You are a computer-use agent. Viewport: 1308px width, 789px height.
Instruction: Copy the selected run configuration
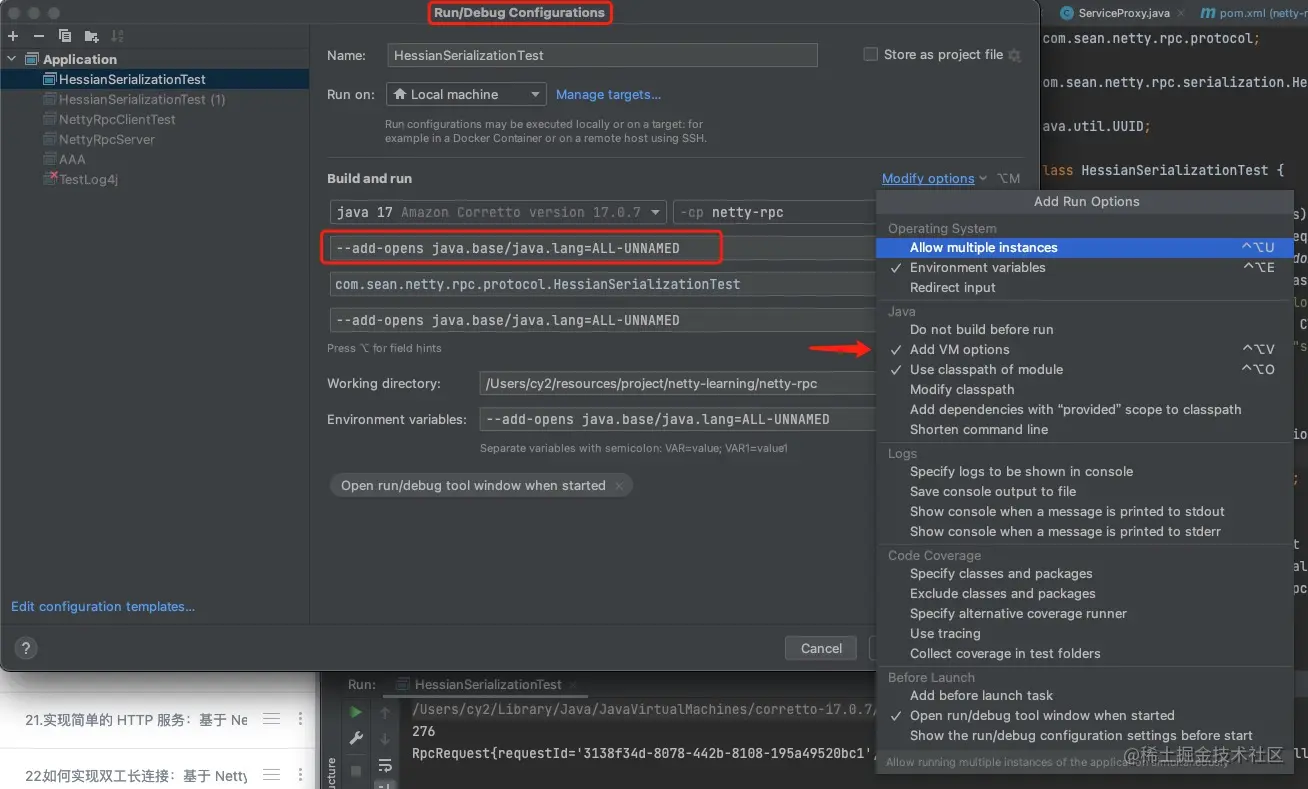coord(65,36)
